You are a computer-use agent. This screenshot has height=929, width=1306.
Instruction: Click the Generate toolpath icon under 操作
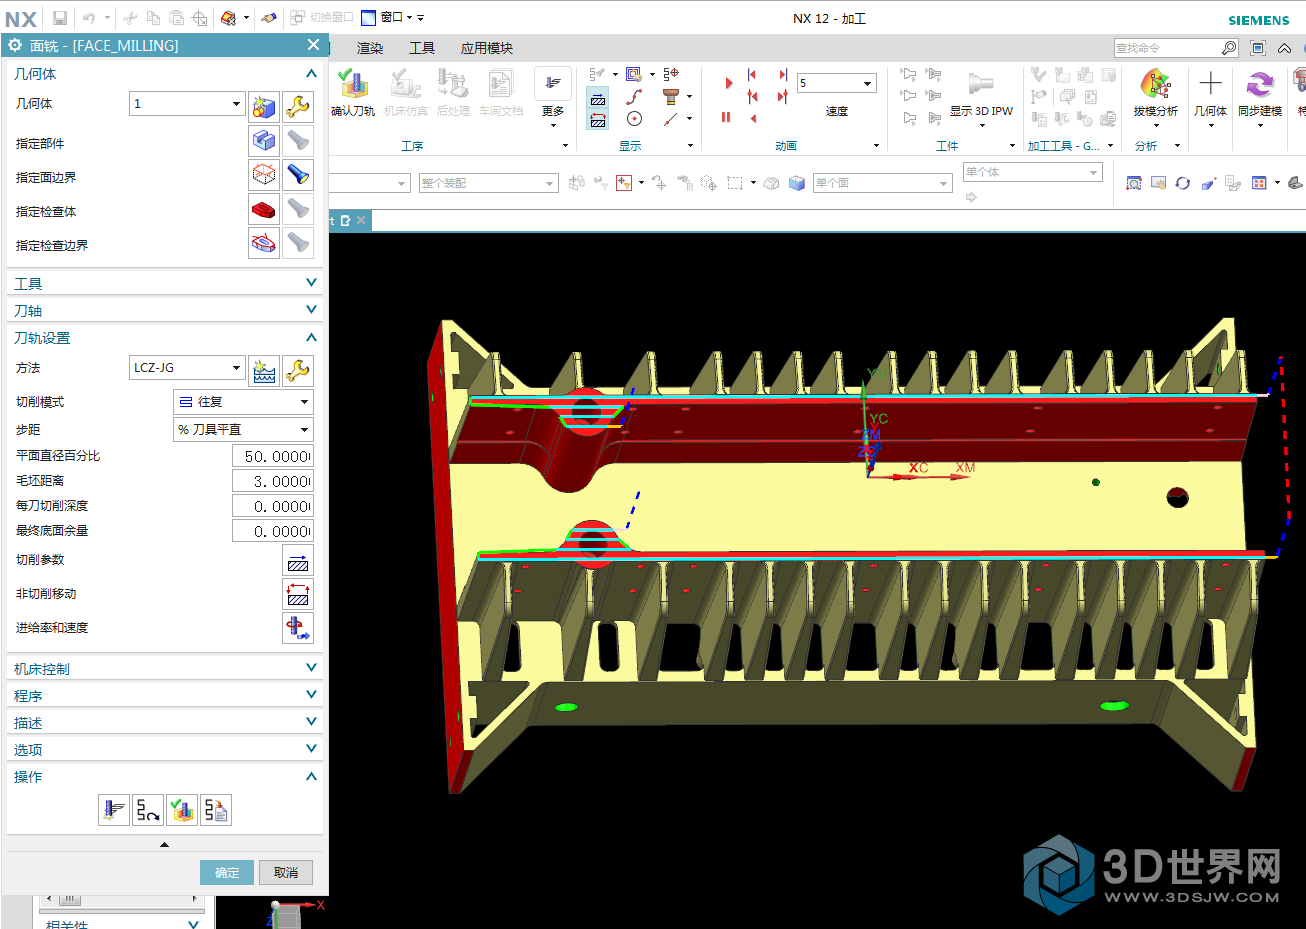tap(114, 810)
